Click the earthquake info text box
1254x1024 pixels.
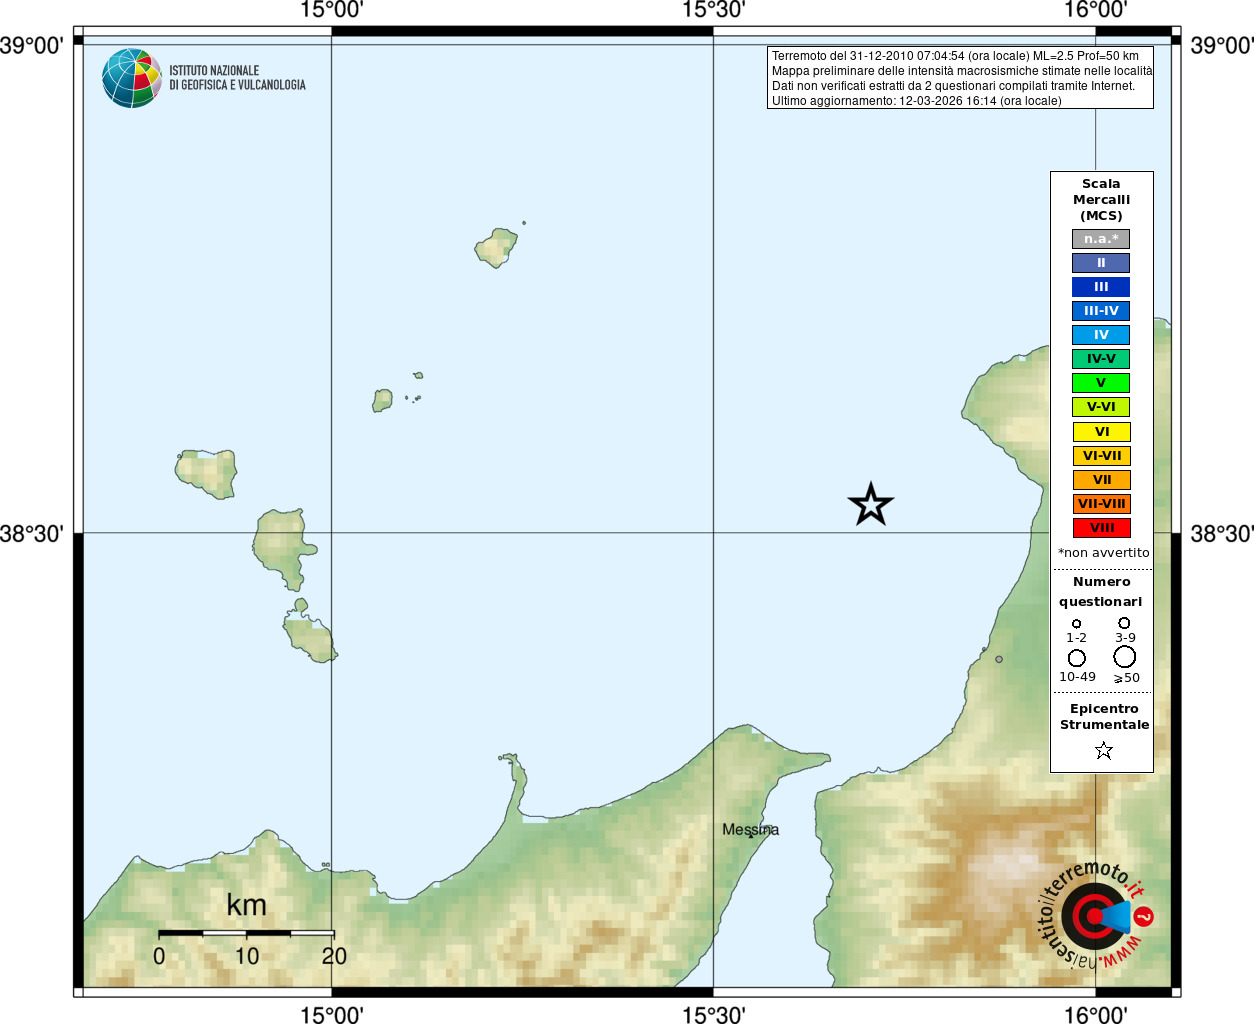(x=960, y=78)
